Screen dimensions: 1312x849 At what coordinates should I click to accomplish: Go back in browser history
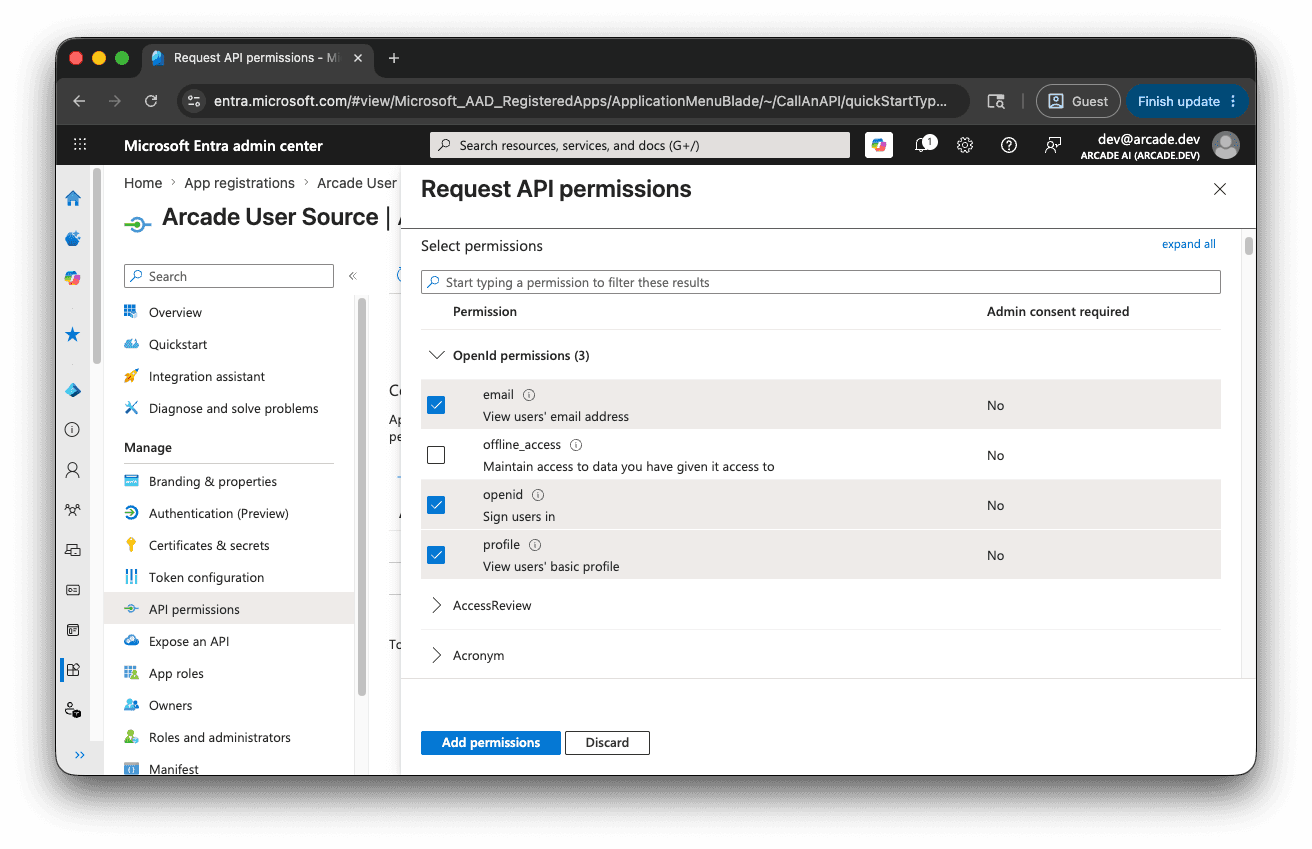tap(79, 101)
